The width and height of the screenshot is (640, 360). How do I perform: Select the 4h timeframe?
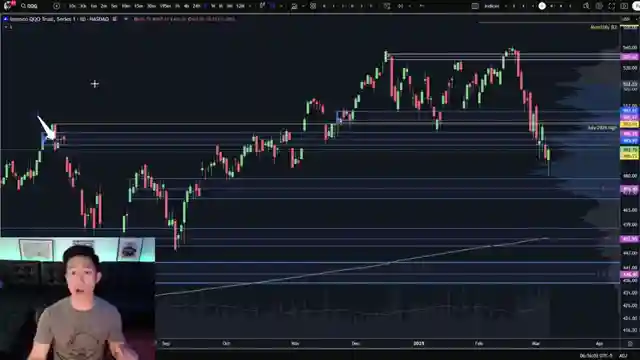click(x=187, y=6)
